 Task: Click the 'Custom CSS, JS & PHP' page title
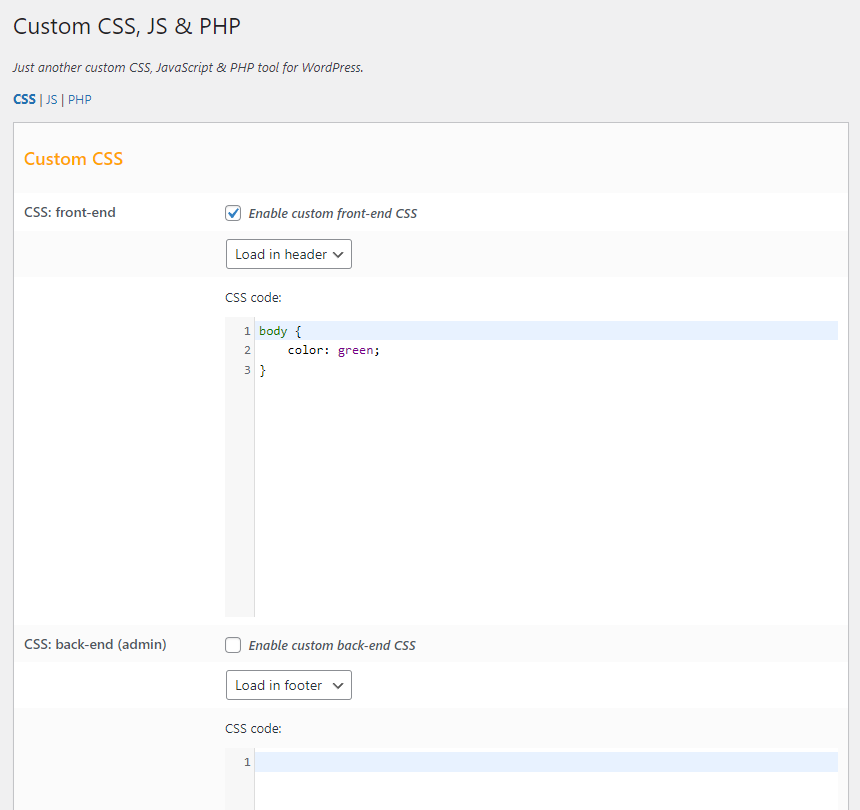127,26
